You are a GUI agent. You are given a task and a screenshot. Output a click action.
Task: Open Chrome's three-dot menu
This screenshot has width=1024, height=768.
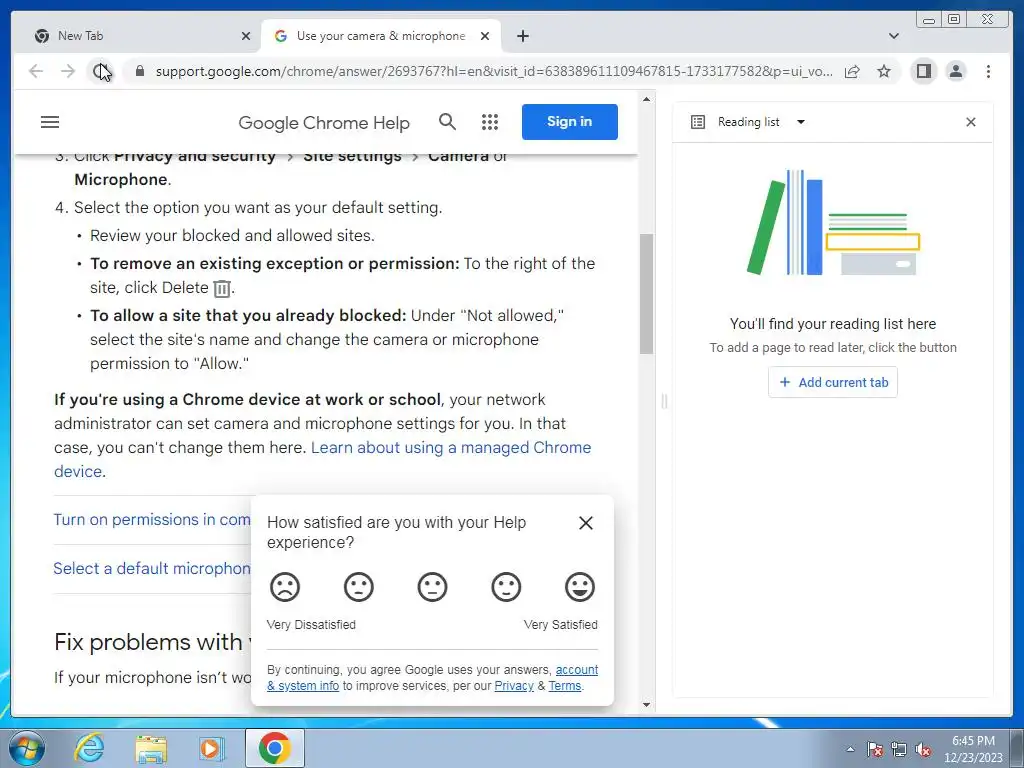click(x=988, y=71)
